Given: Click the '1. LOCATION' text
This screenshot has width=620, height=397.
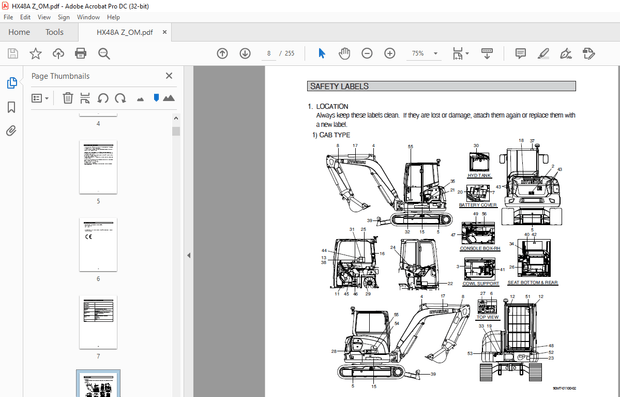Looking at the screenshot, I should [328, 106].
